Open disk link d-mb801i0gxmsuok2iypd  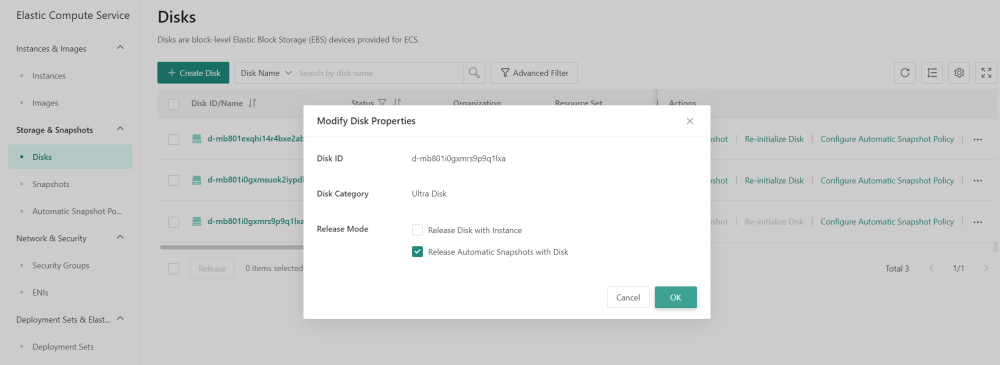tap(256, 181)
